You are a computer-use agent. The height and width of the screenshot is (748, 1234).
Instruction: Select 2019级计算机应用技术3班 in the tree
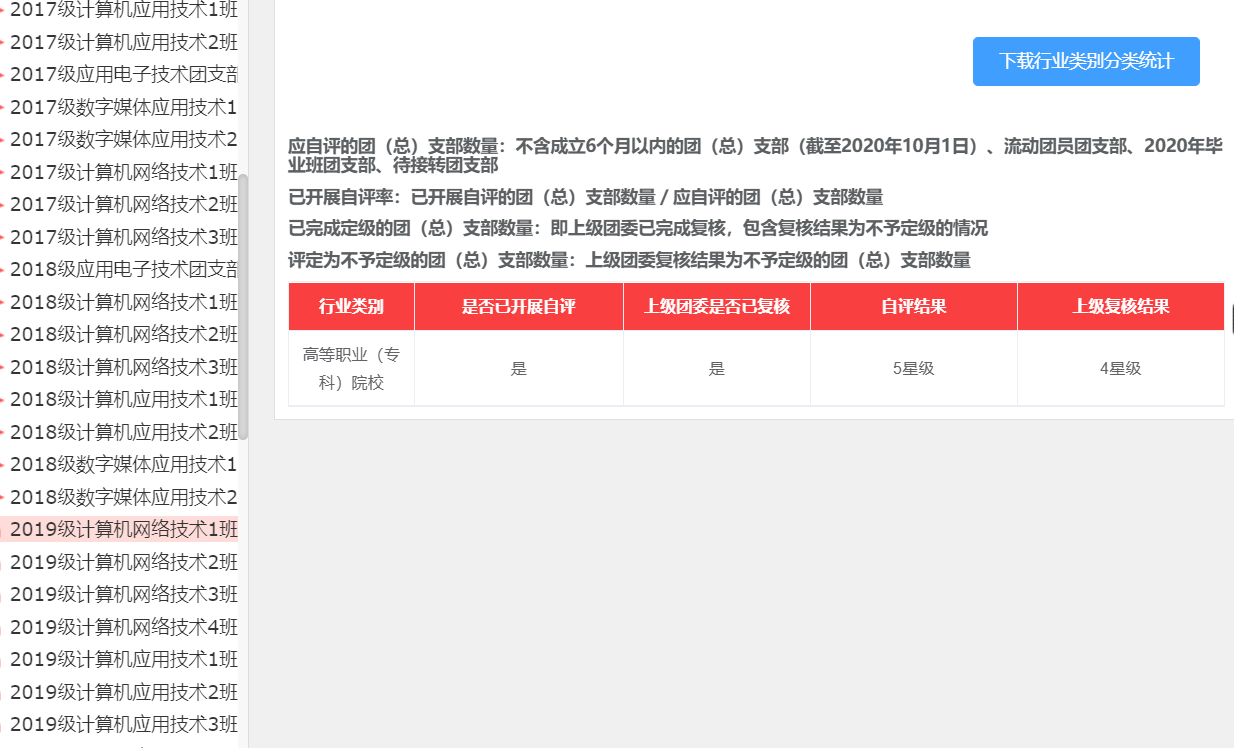(x=124, y=724)
